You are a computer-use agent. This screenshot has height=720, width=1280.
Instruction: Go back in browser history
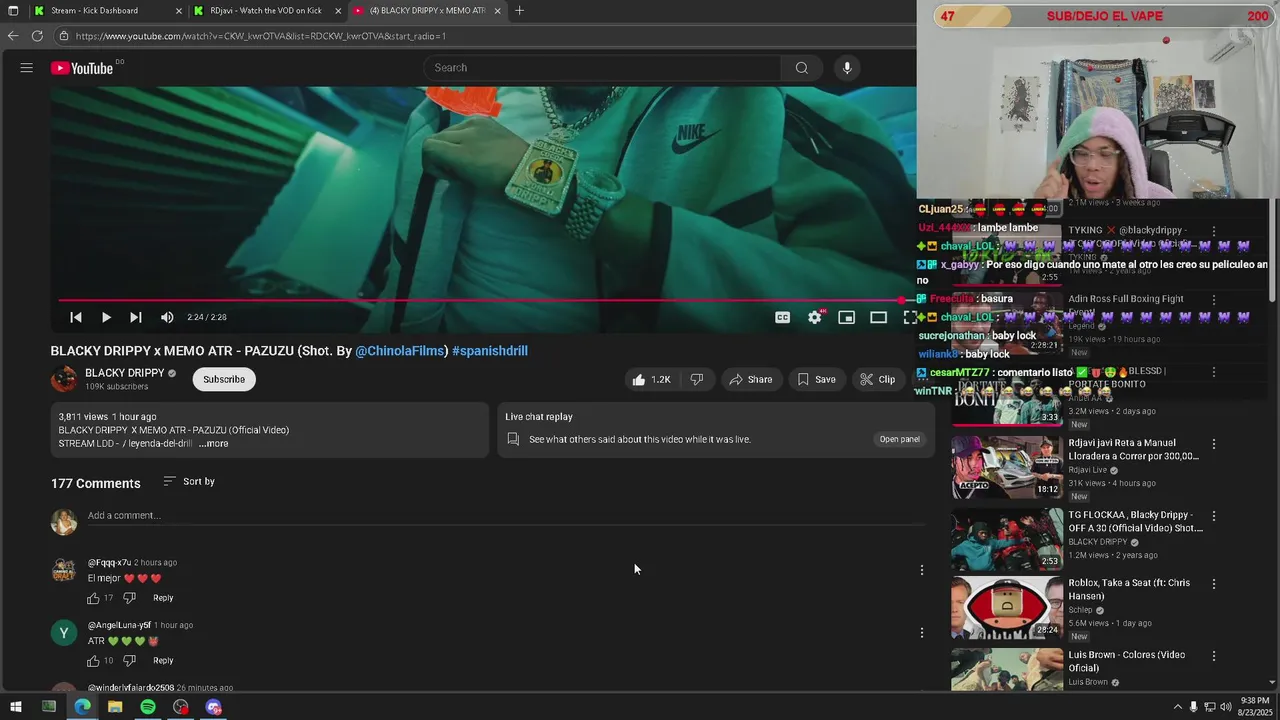click(x=13, y=36)
